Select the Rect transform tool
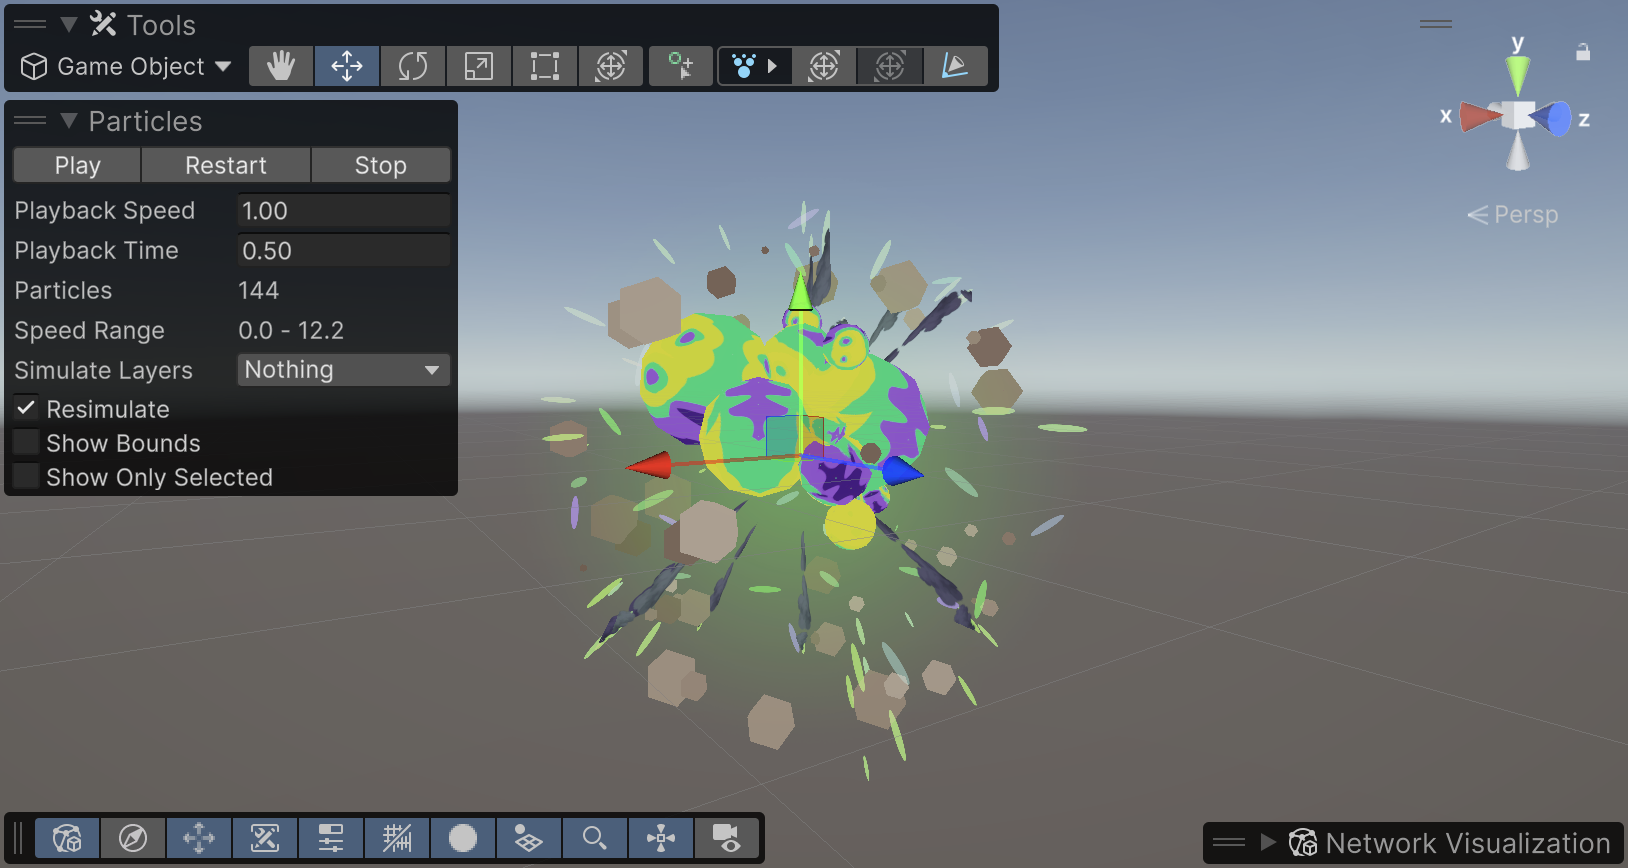Screen dimensions: 1628x868 (x=545, y=66)
